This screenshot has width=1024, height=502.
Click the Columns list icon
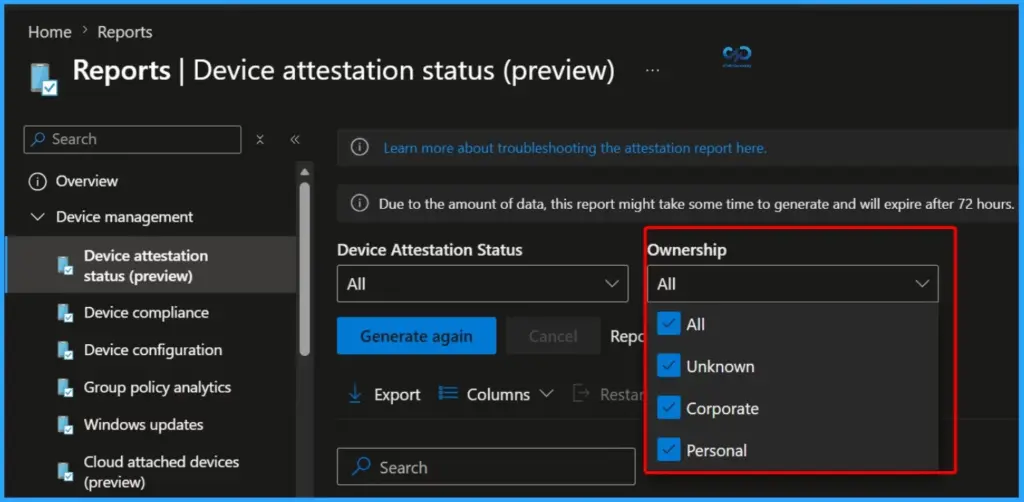click(448, 394)
